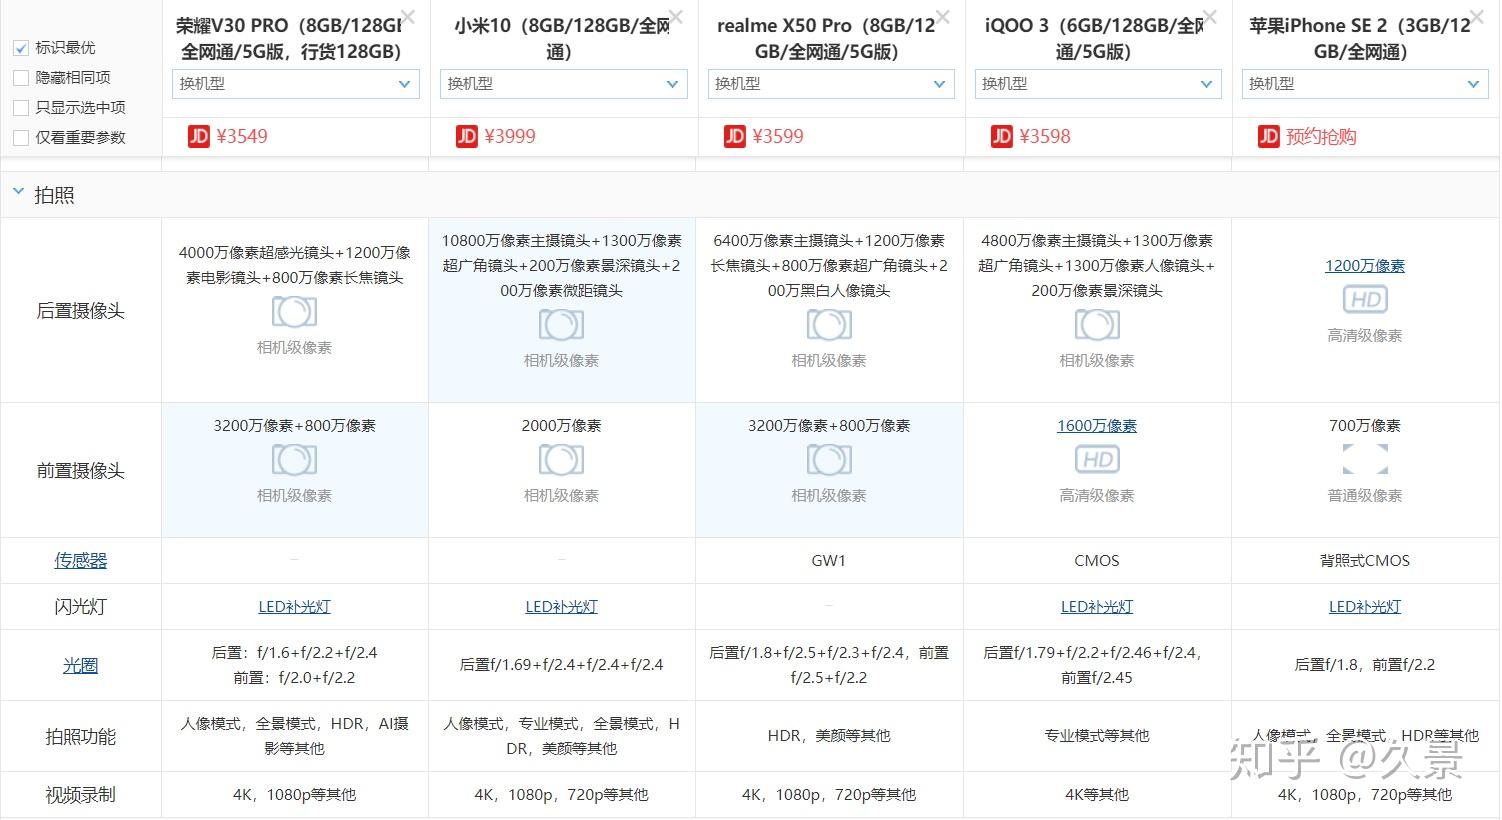Open 换机型 dropdown under 小米10
1502x820 pixels.
(x=564, y=84)
